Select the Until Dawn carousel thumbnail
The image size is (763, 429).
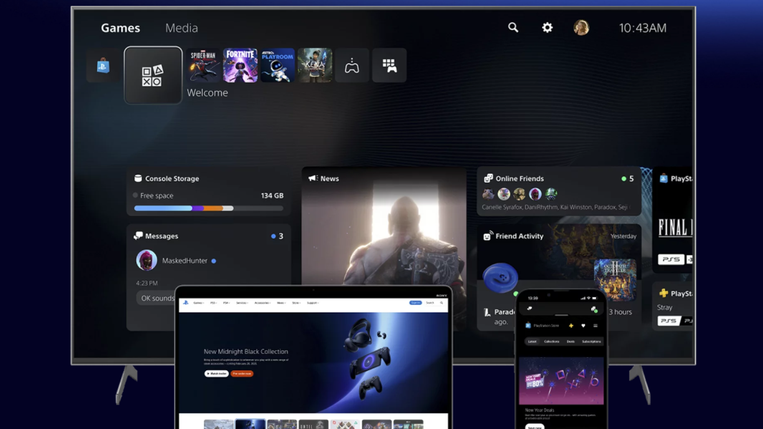pos(313,424)
